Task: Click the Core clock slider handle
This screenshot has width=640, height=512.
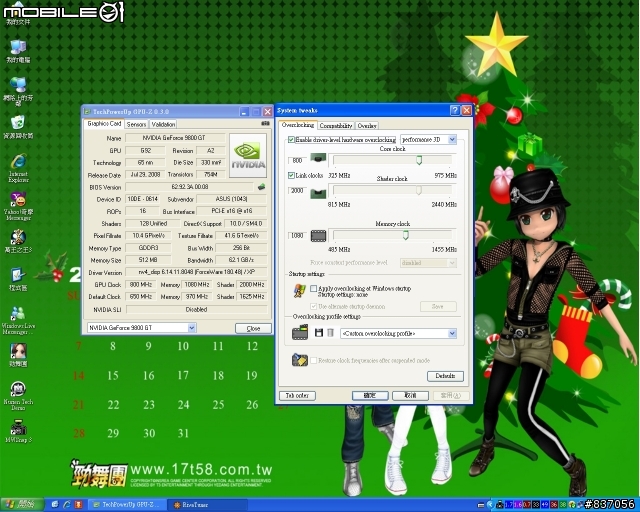Action: (419, 160)
